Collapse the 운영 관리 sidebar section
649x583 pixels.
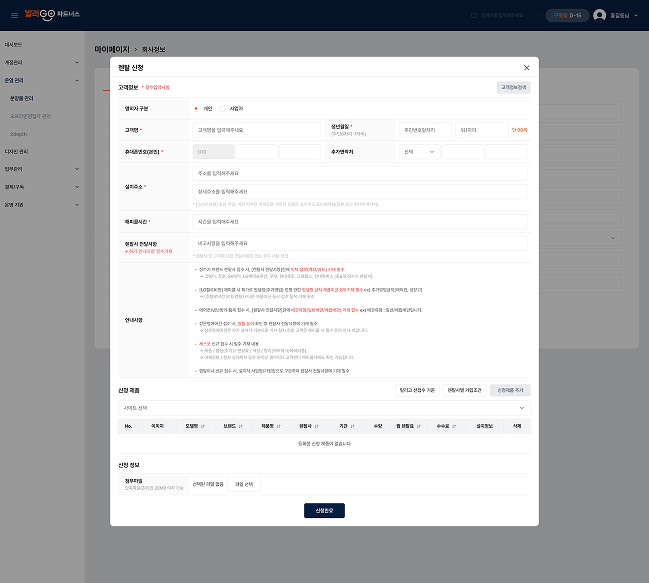77,81
